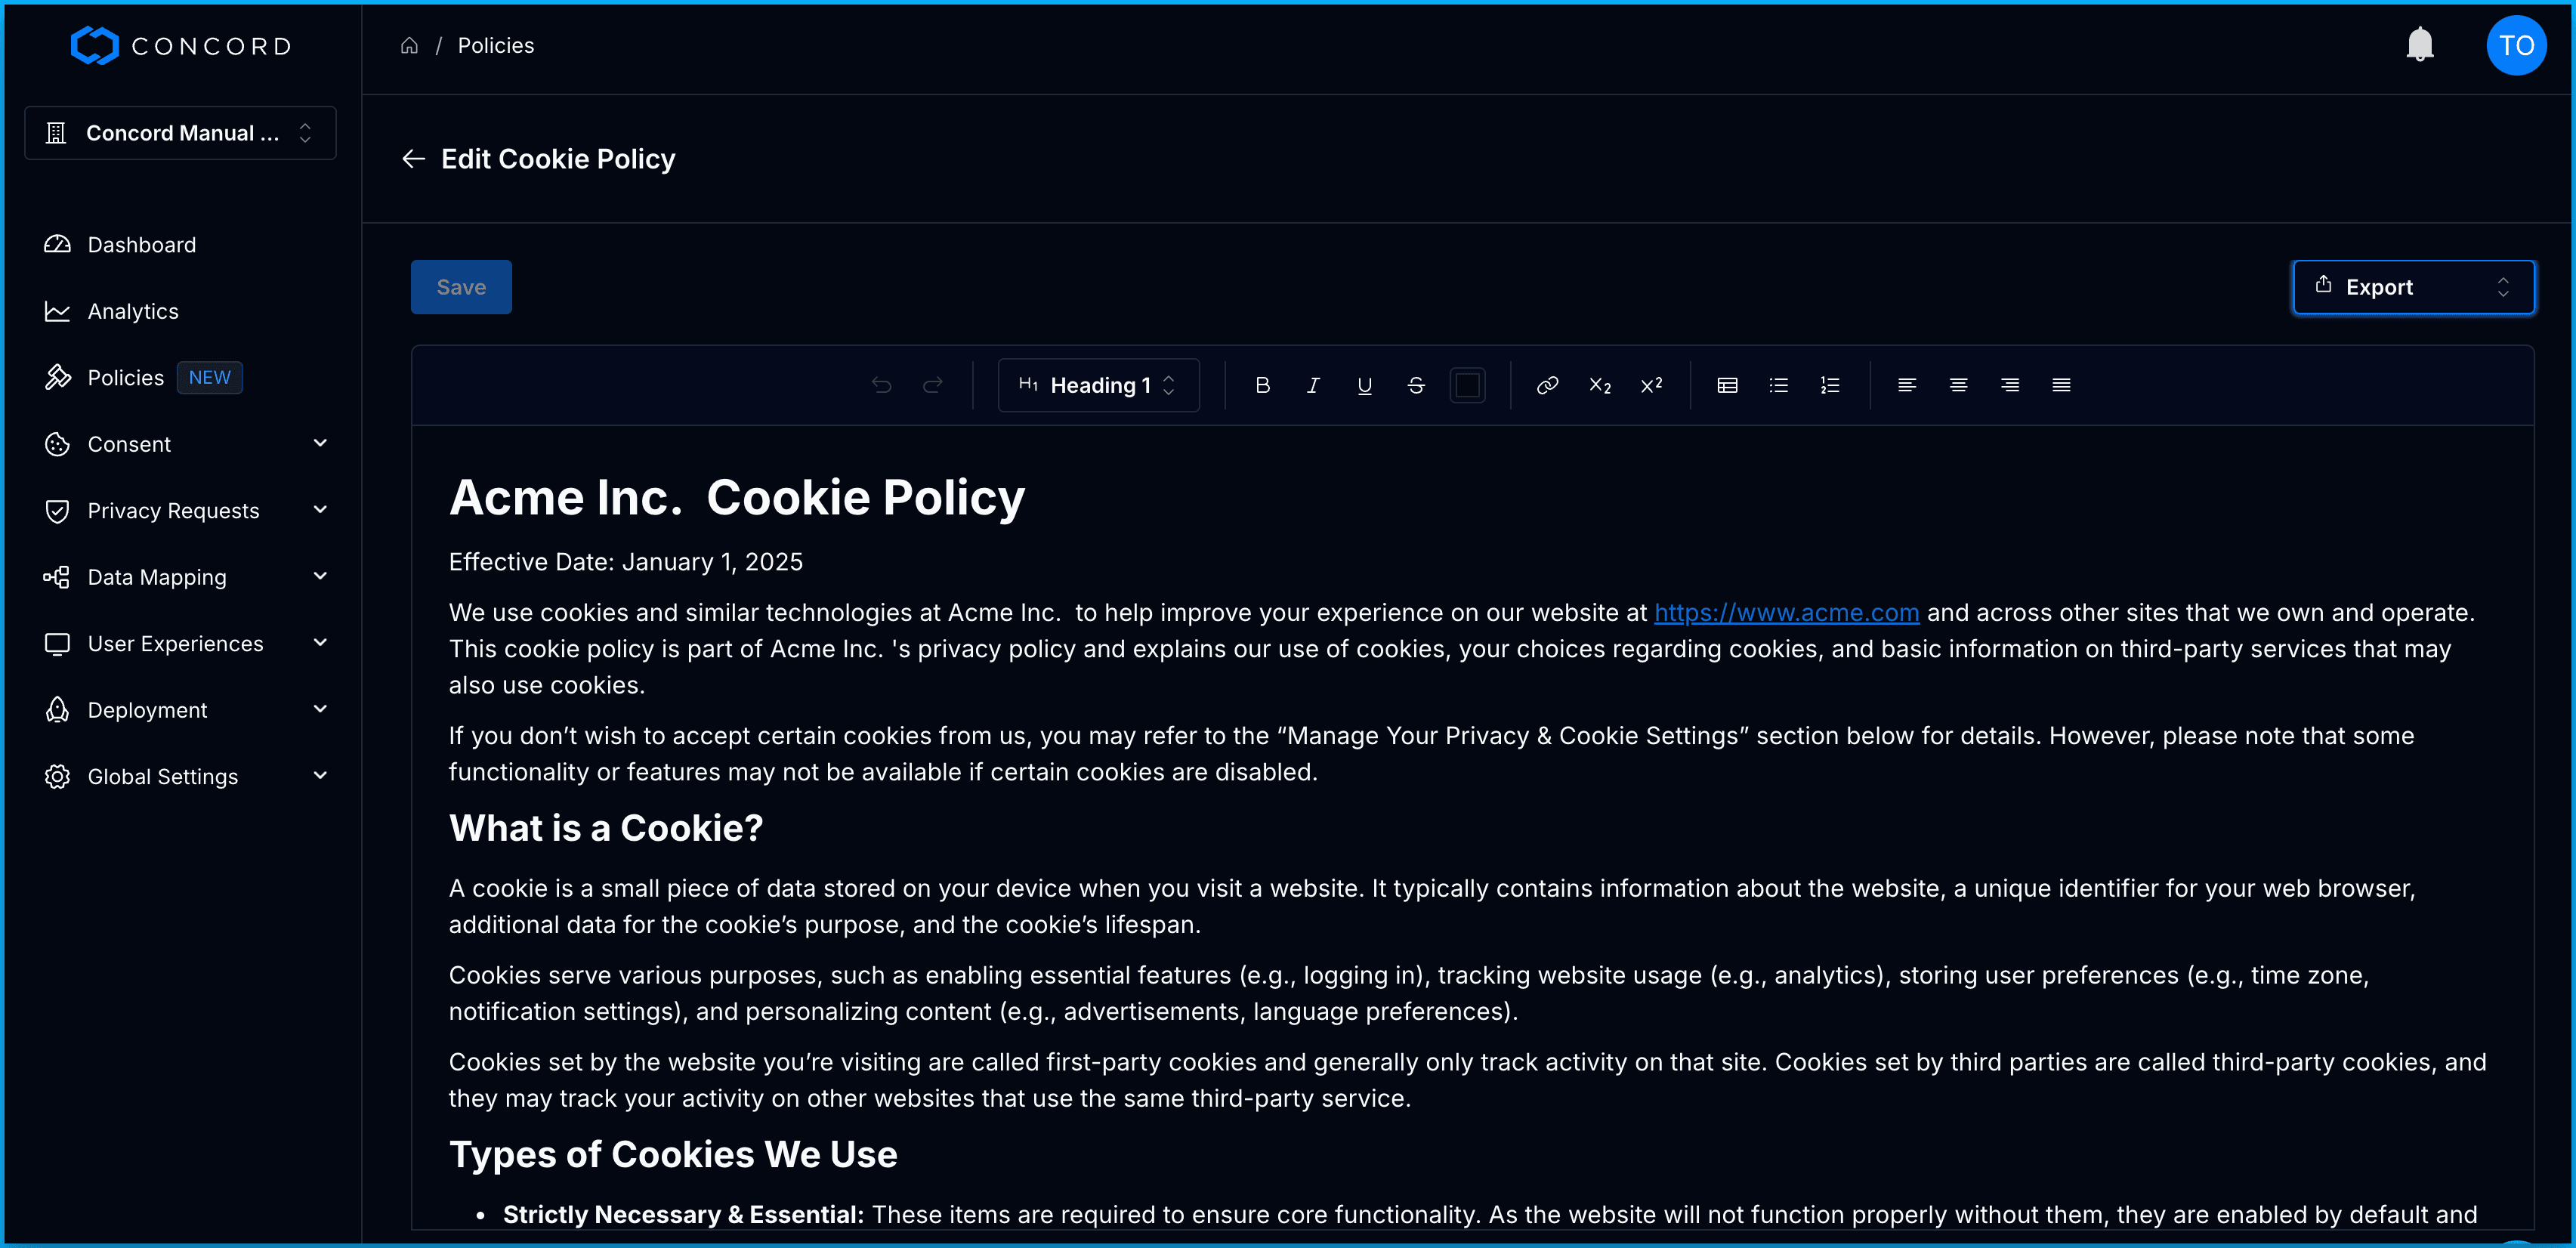Open the Heading 1 style dropdown

point(1098,385)
